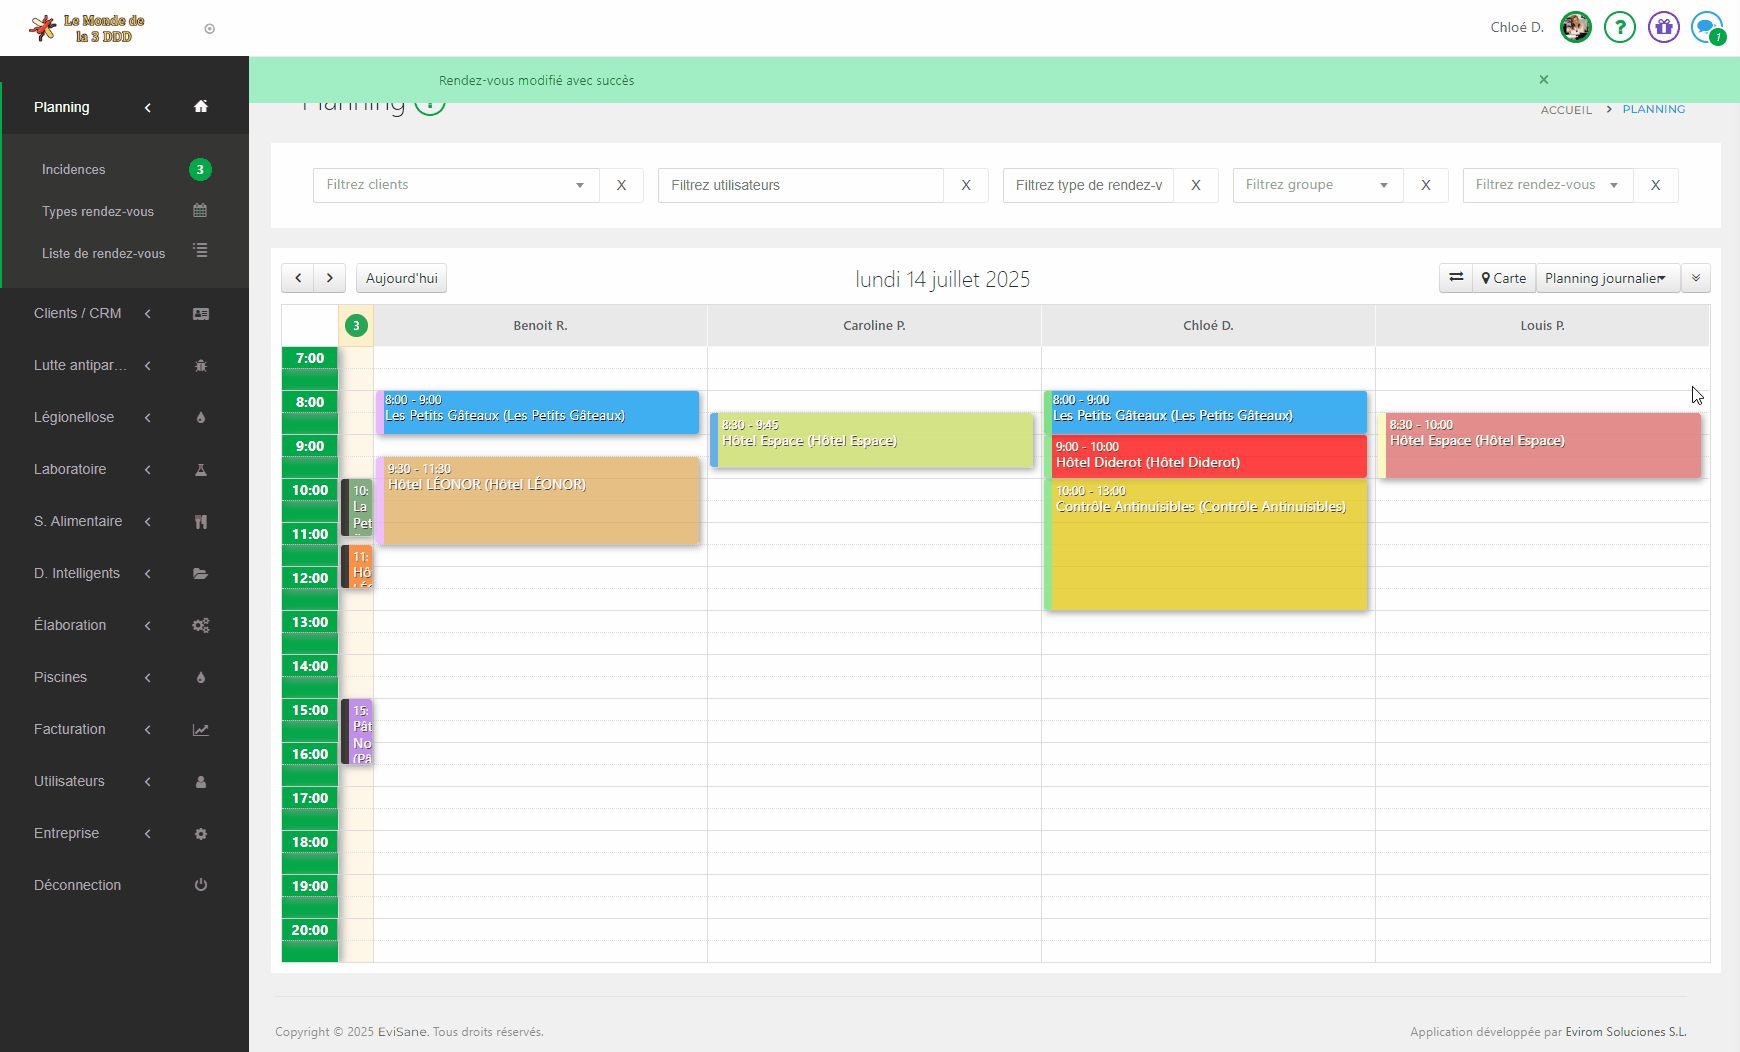
Task: Dismiss the green success notification
Action: pyautogui.click(x=1543, y=80)
